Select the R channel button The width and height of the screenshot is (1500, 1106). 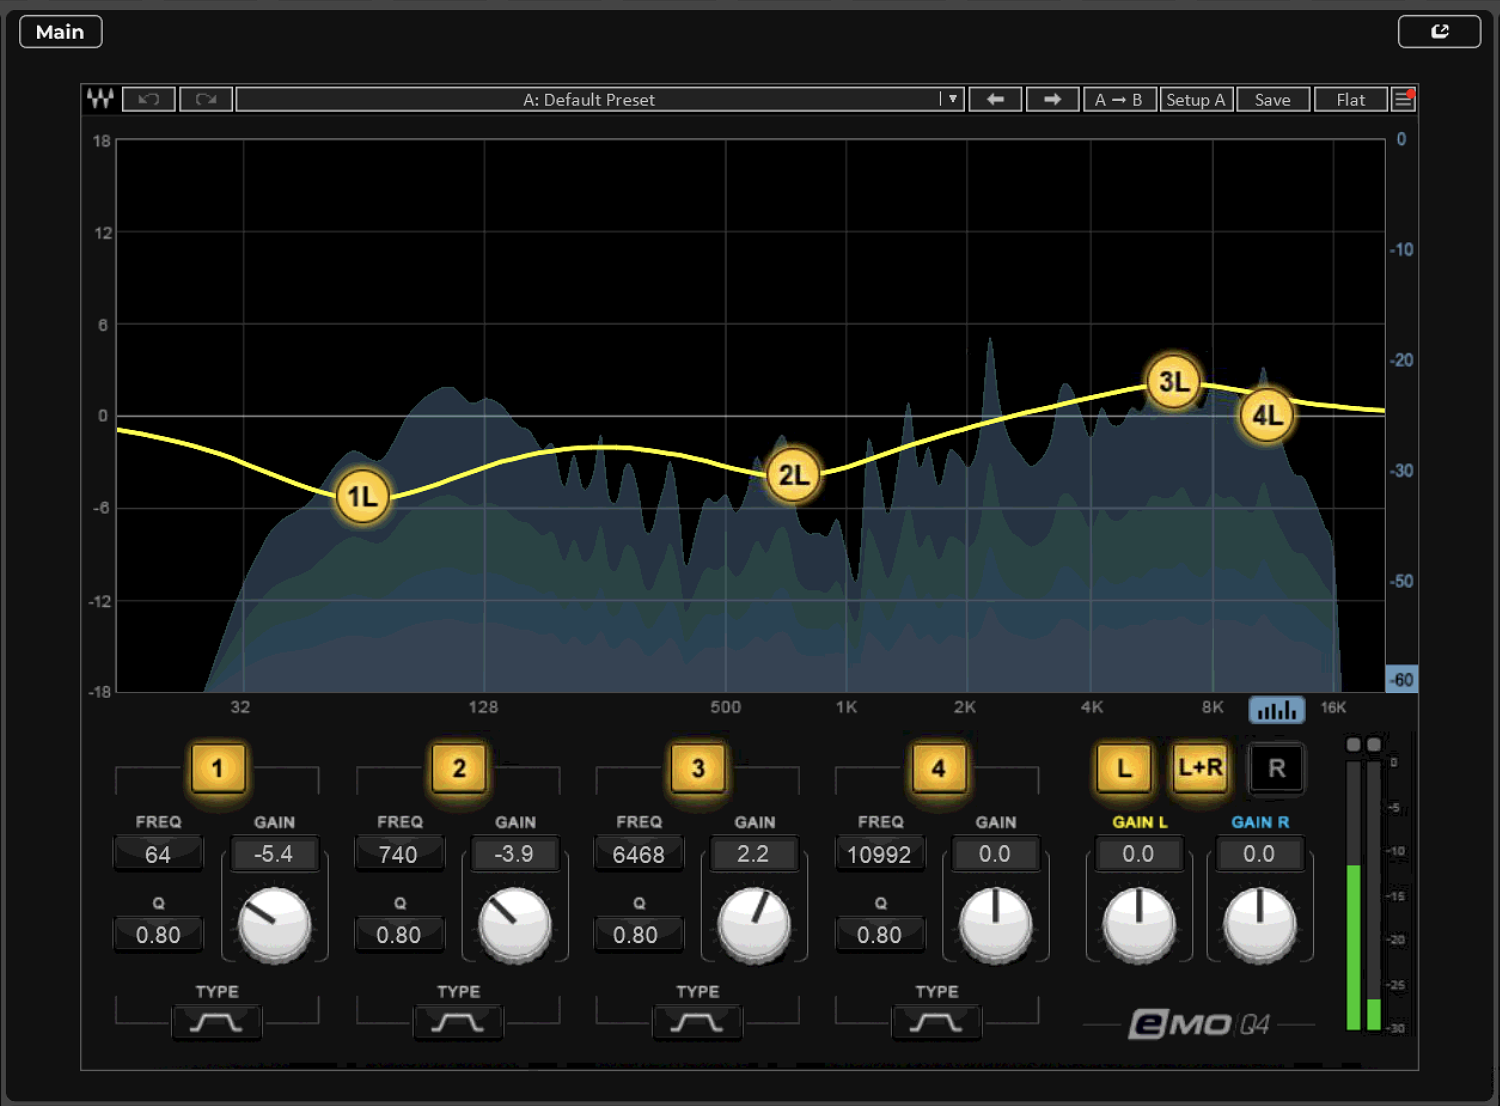click(x=1276, y=768)
